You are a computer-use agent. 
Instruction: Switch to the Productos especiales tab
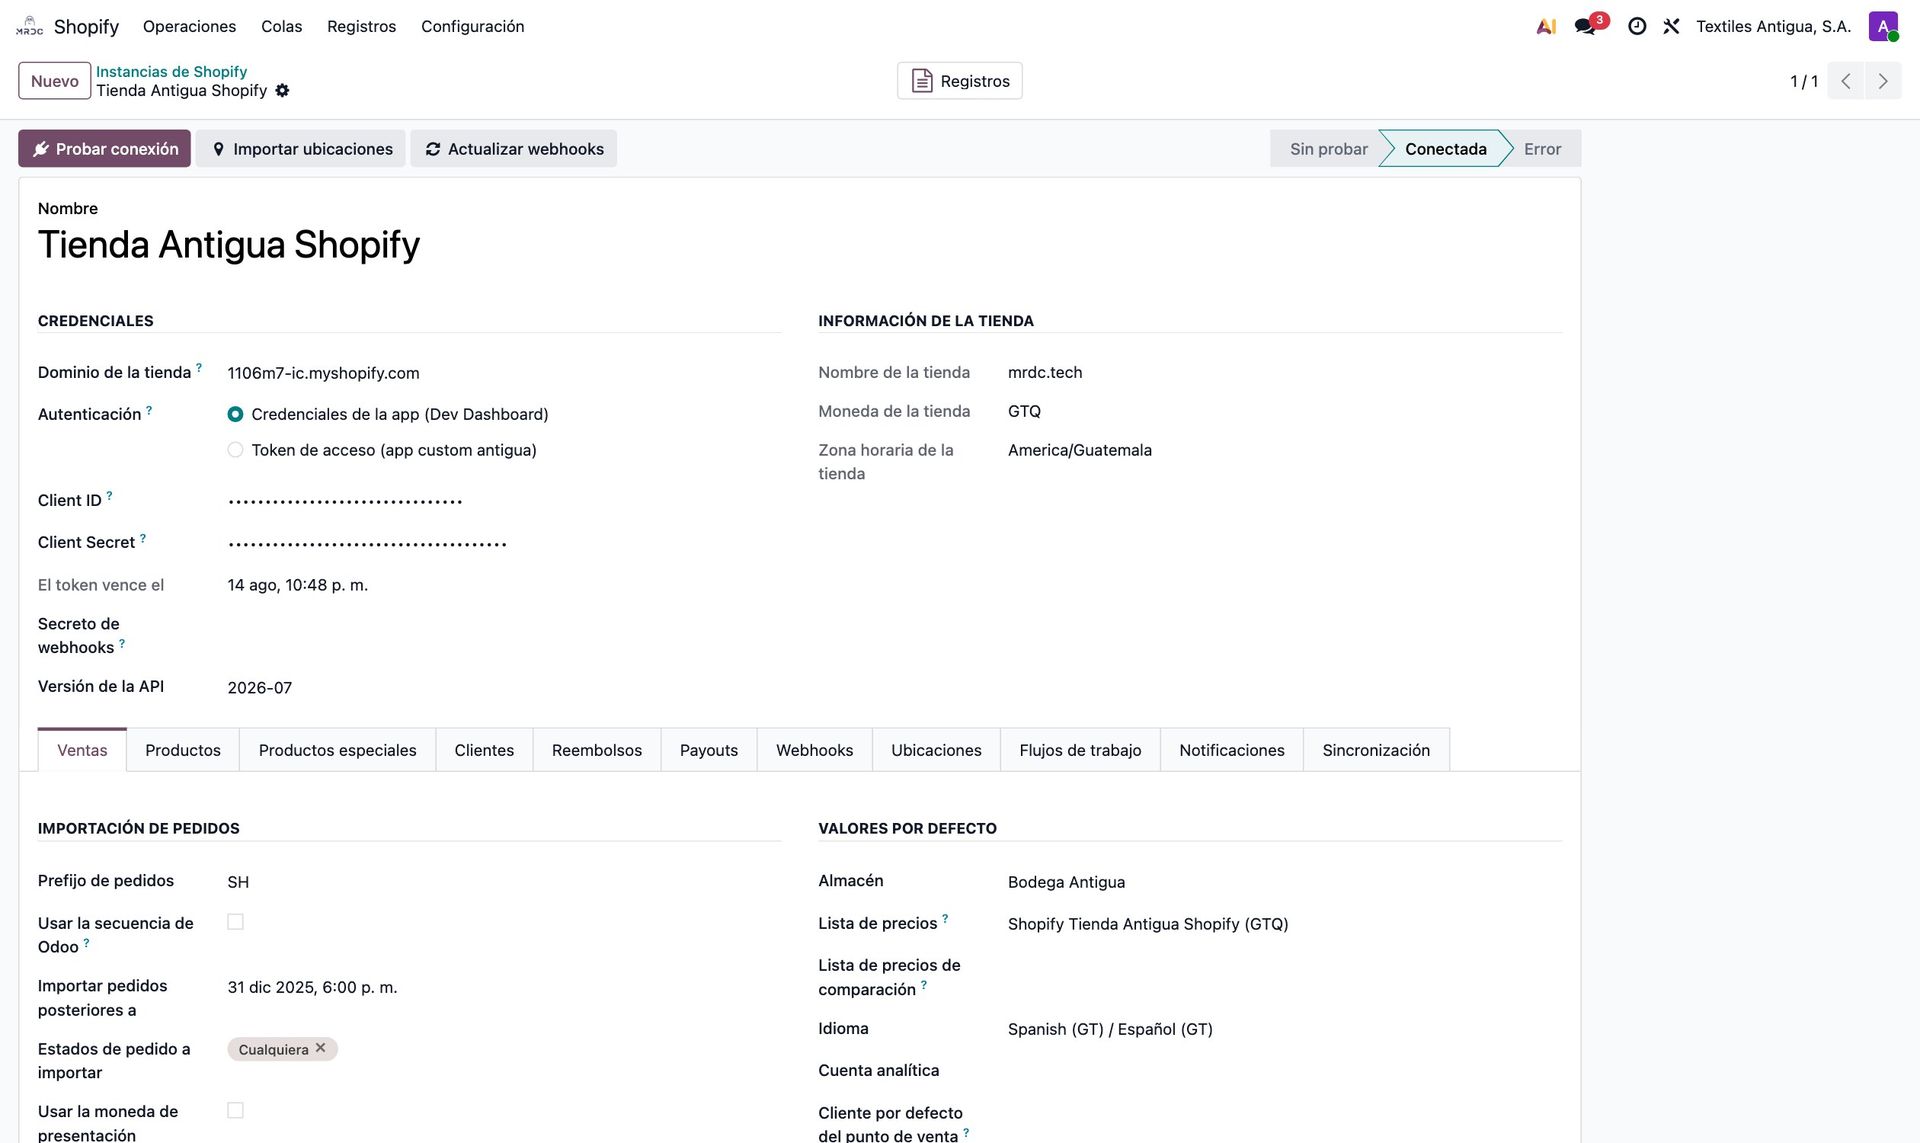pyautogui.click(x=337, y=750)
